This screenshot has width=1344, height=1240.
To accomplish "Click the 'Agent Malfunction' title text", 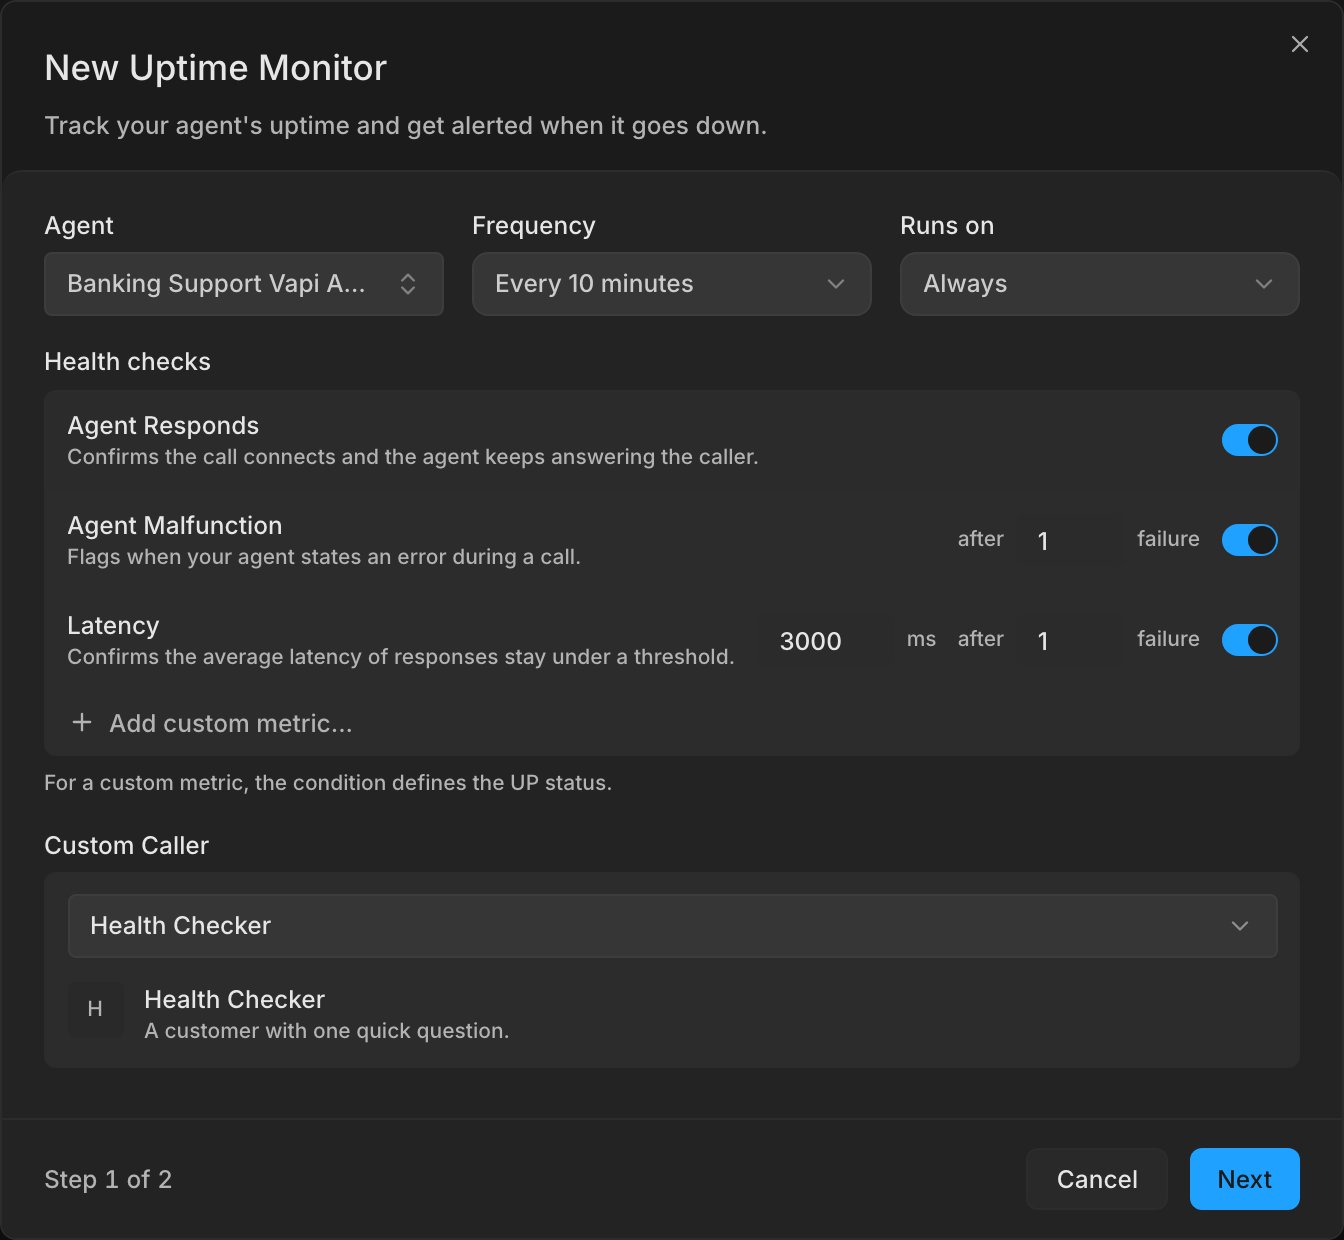I will point(175,525).
